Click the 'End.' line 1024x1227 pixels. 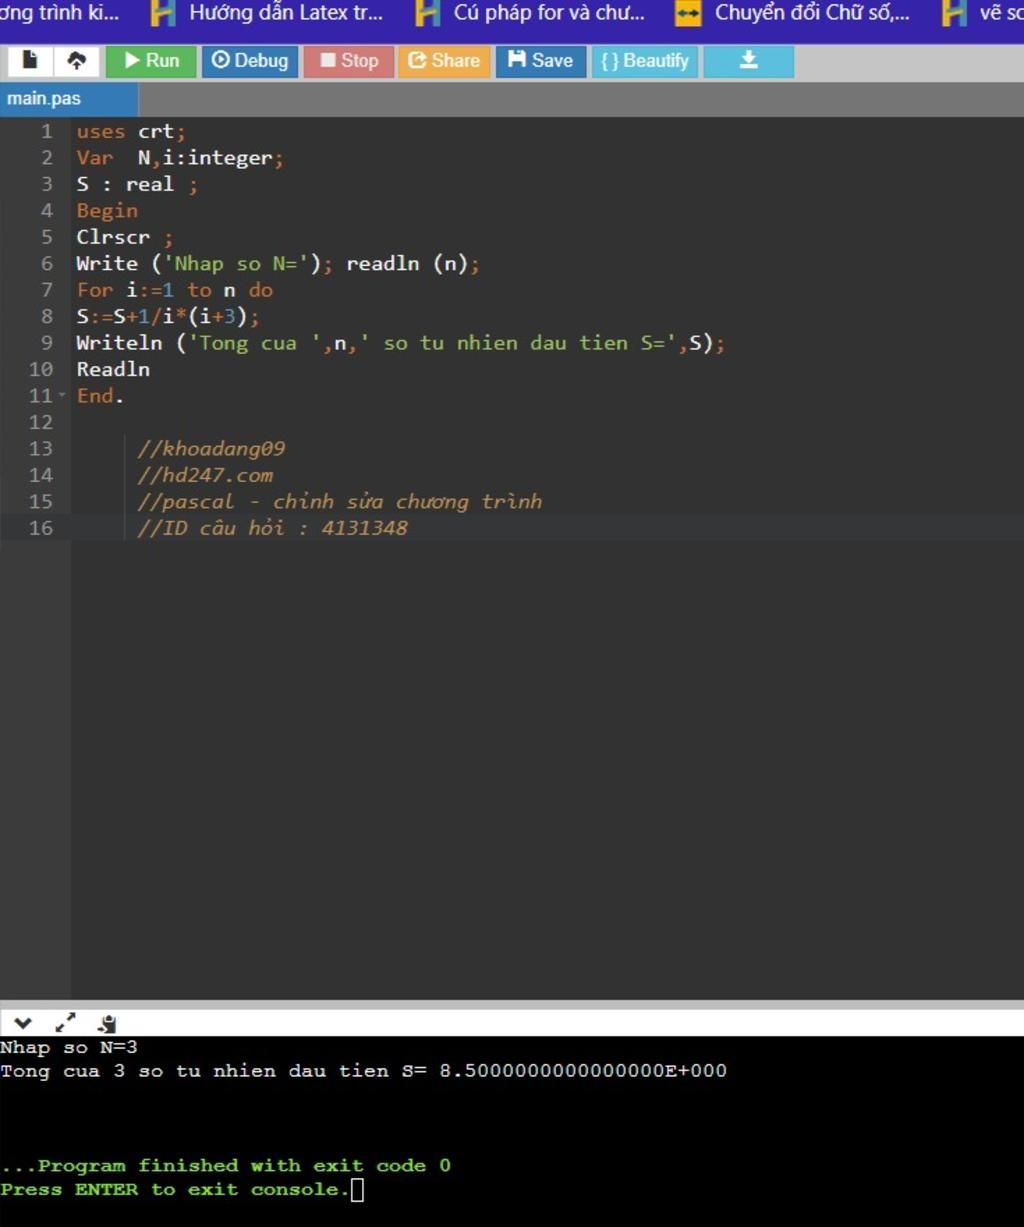coord(100,396)
